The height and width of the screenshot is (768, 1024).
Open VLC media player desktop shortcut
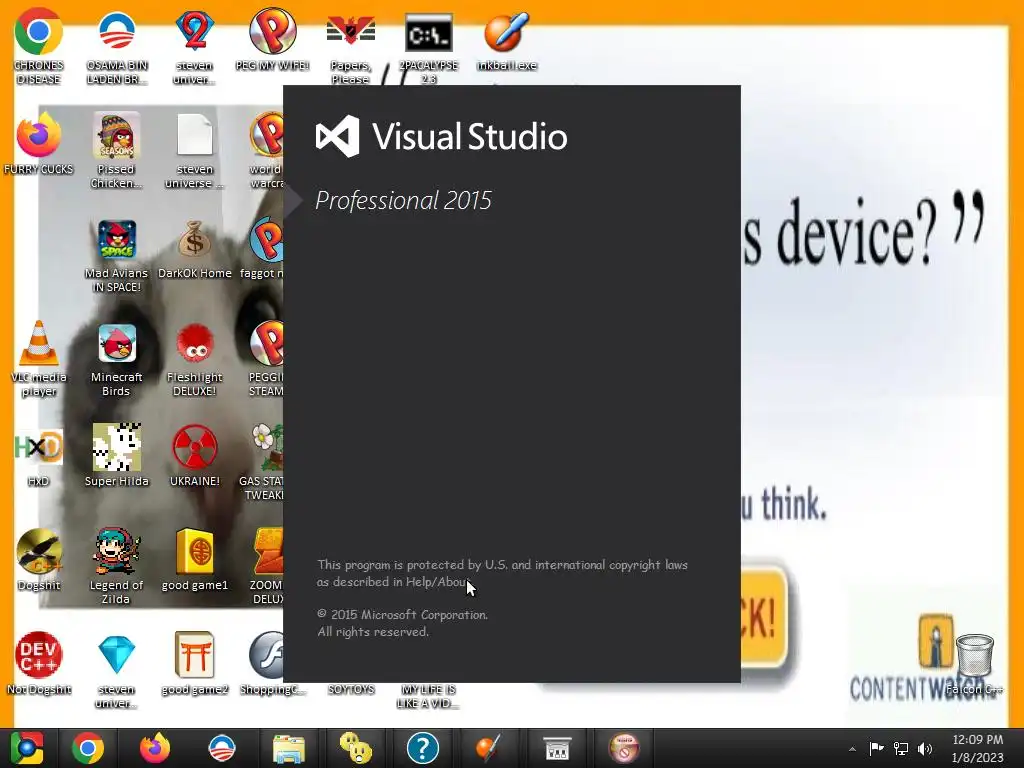coord(39,358)
